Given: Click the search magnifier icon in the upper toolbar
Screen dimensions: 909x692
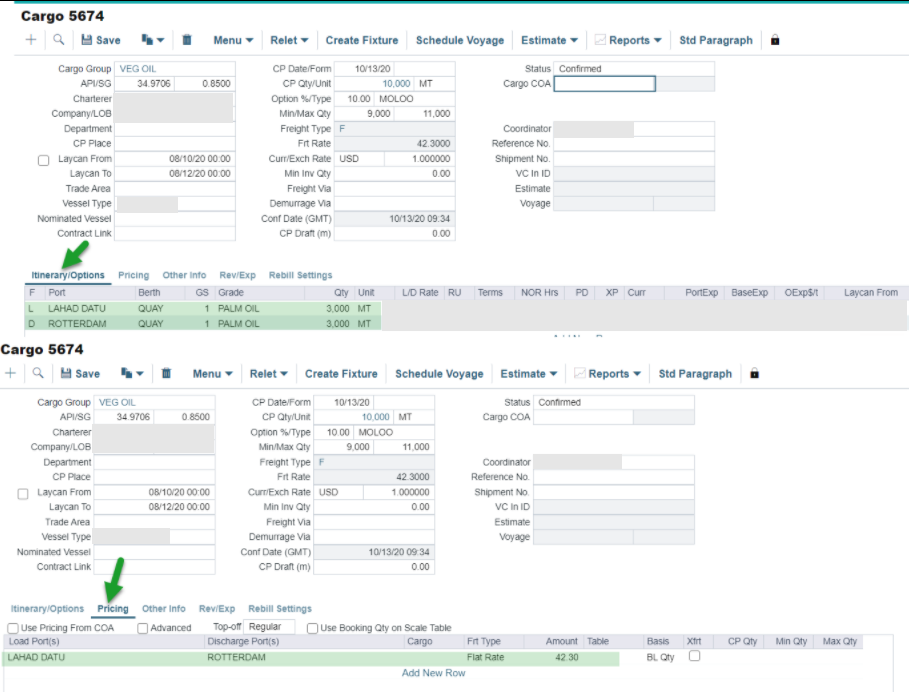Looking at the screenshot, I should pyautogui.click(x=59, y=40).
